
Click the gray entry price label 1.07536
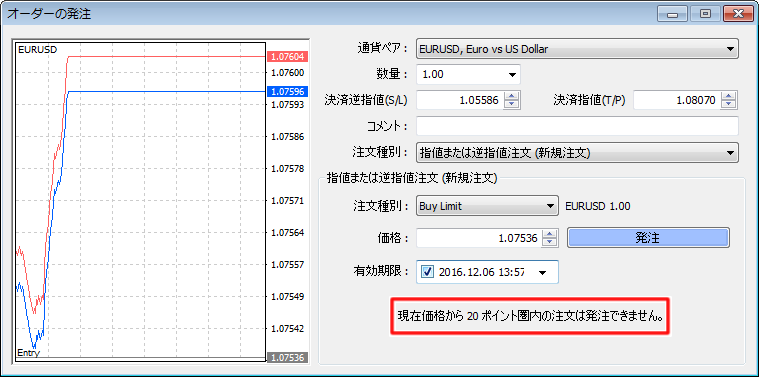point(288,358)
